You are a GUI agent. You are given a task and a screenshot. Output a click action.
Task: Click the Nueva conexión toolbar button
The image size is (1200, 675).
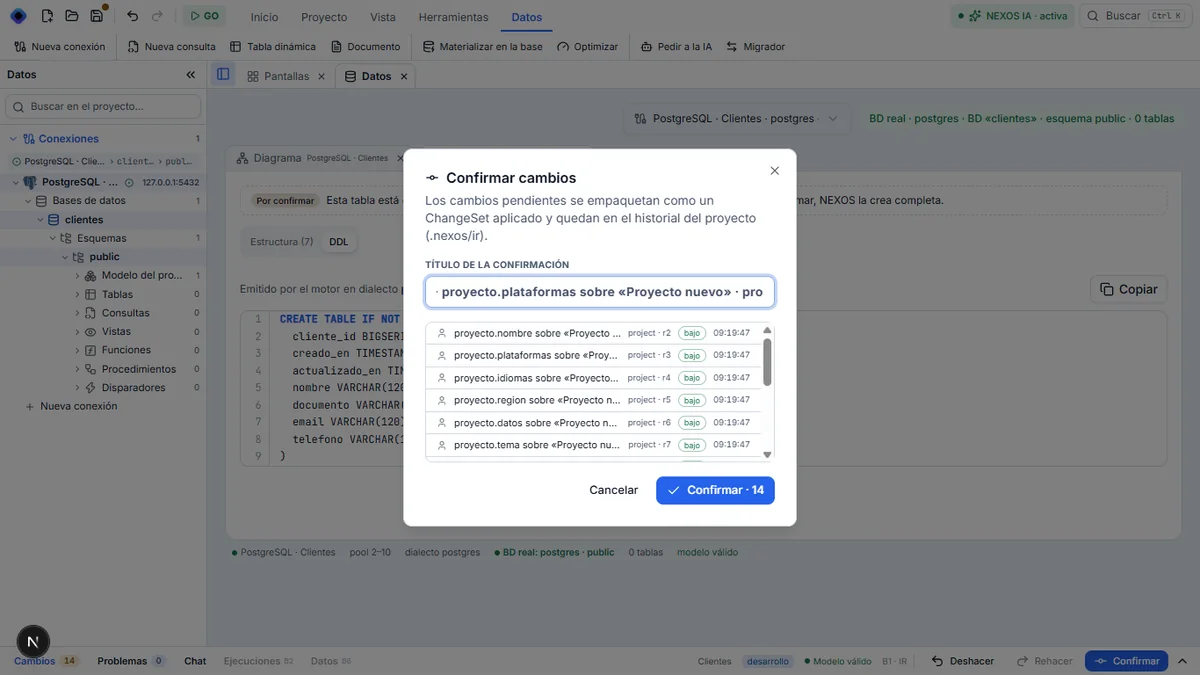(x=60, y=47)
